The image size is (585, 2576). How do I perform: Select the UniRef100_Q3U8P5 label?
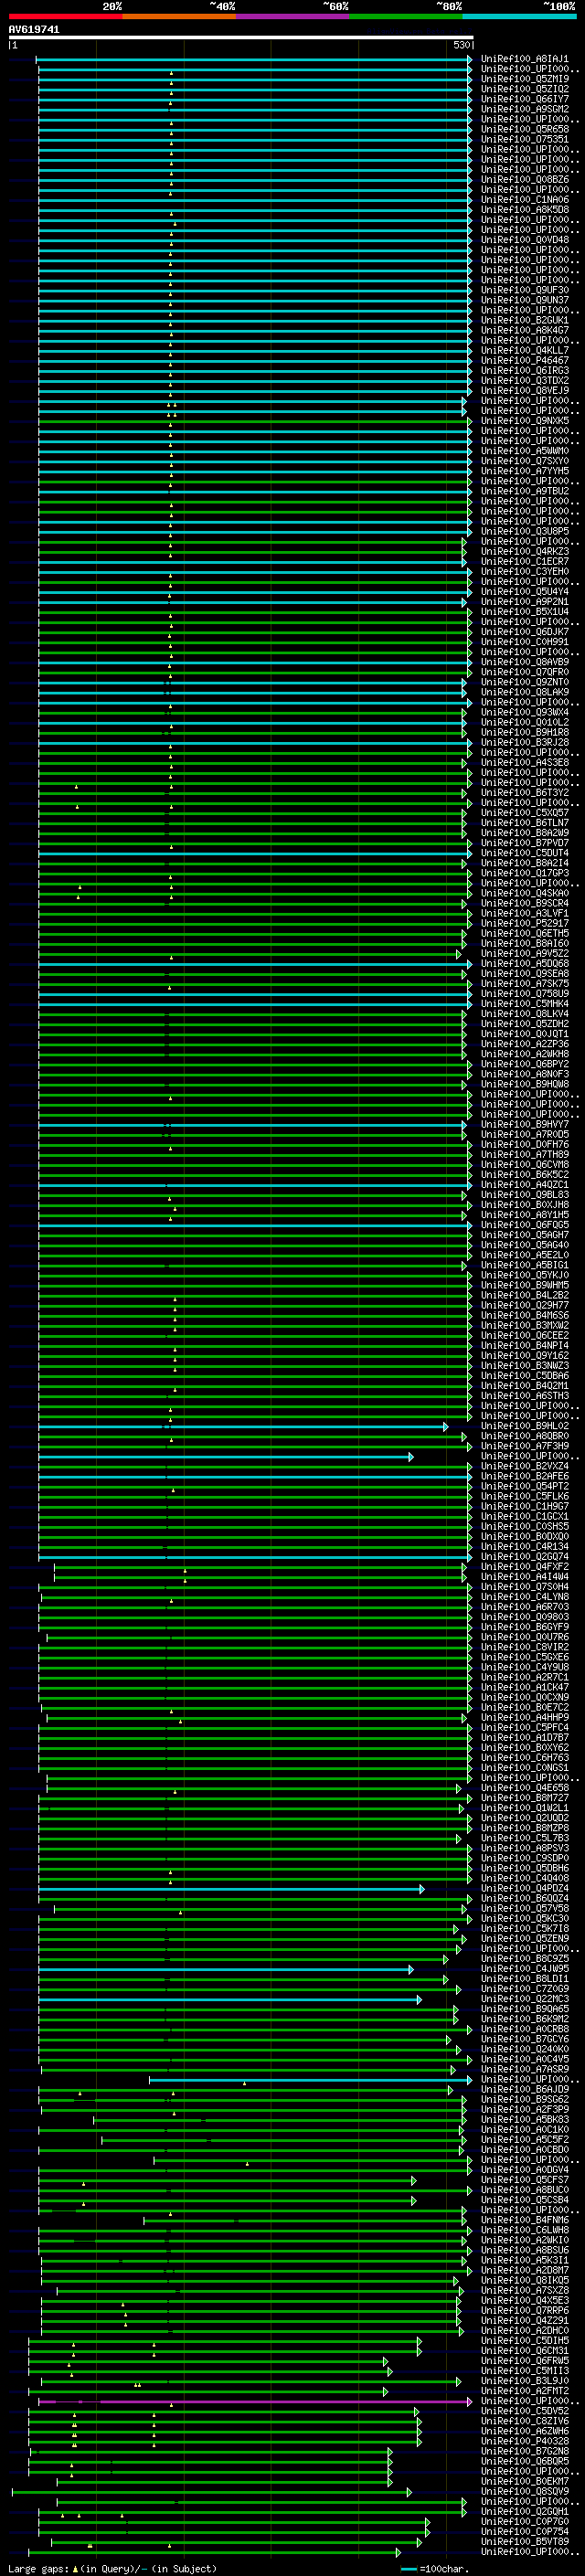point(524,531)
